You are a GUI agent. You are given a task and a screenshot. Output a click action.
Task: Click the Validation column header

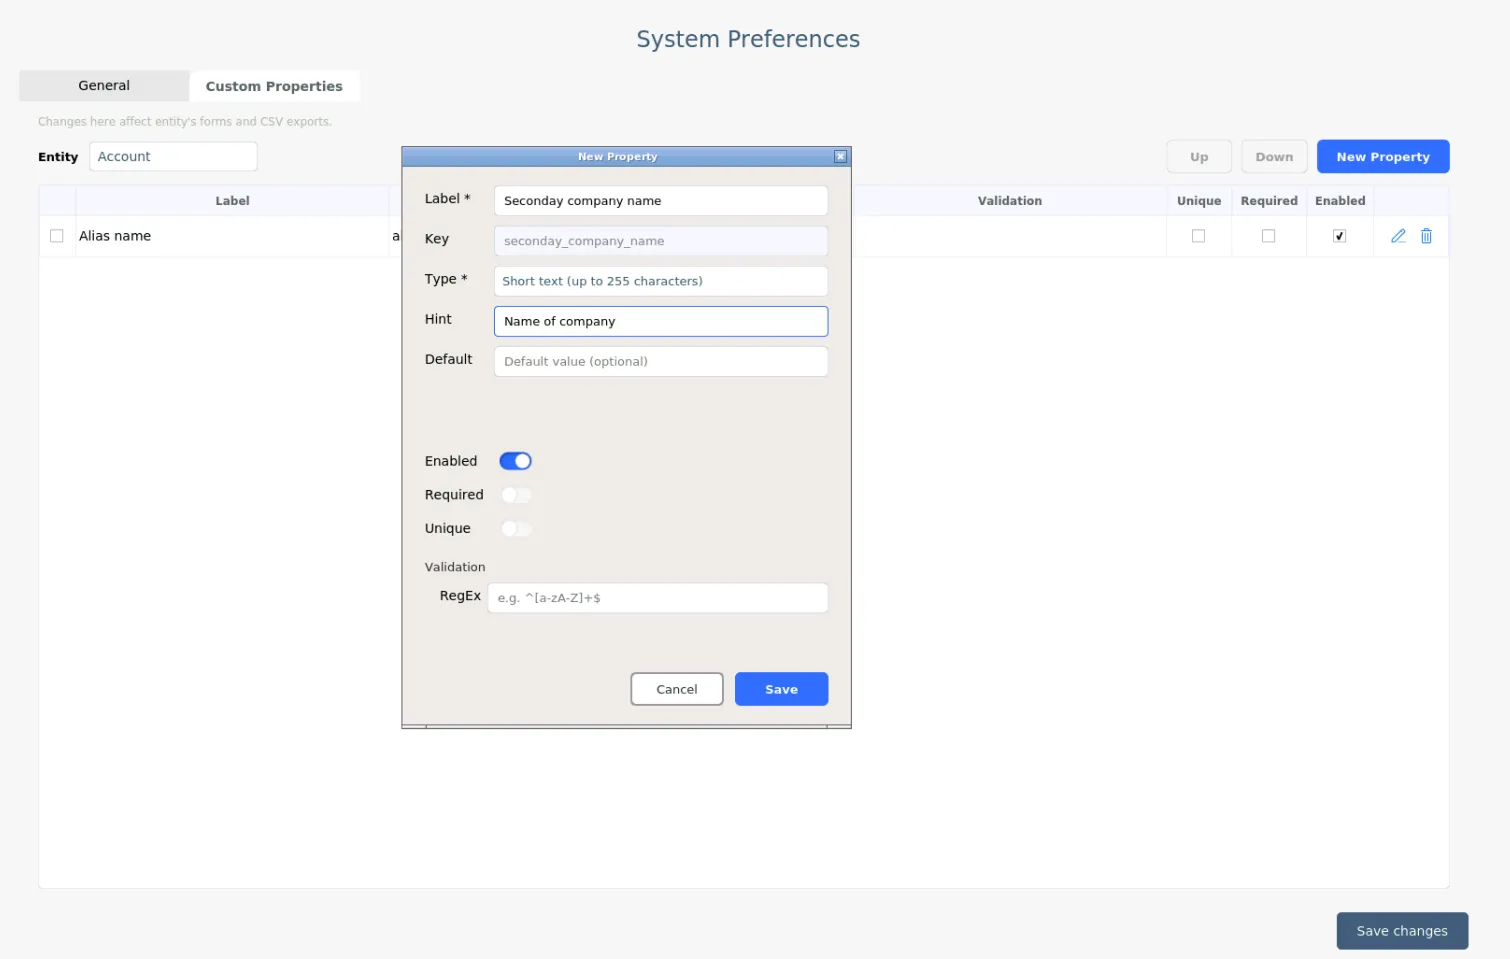pos(1010,201)
